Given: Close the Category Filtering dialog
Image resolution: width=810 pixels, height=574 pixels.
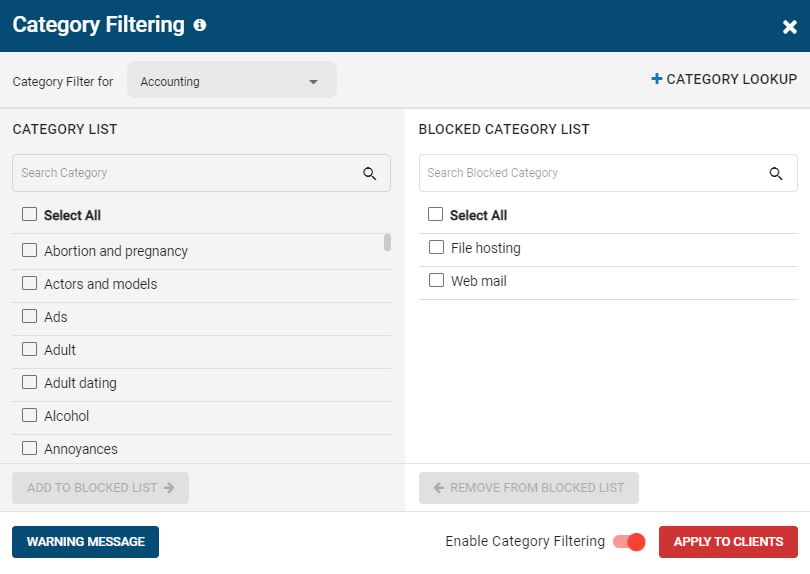Looking at the screenshot, I should click(789, 27).
